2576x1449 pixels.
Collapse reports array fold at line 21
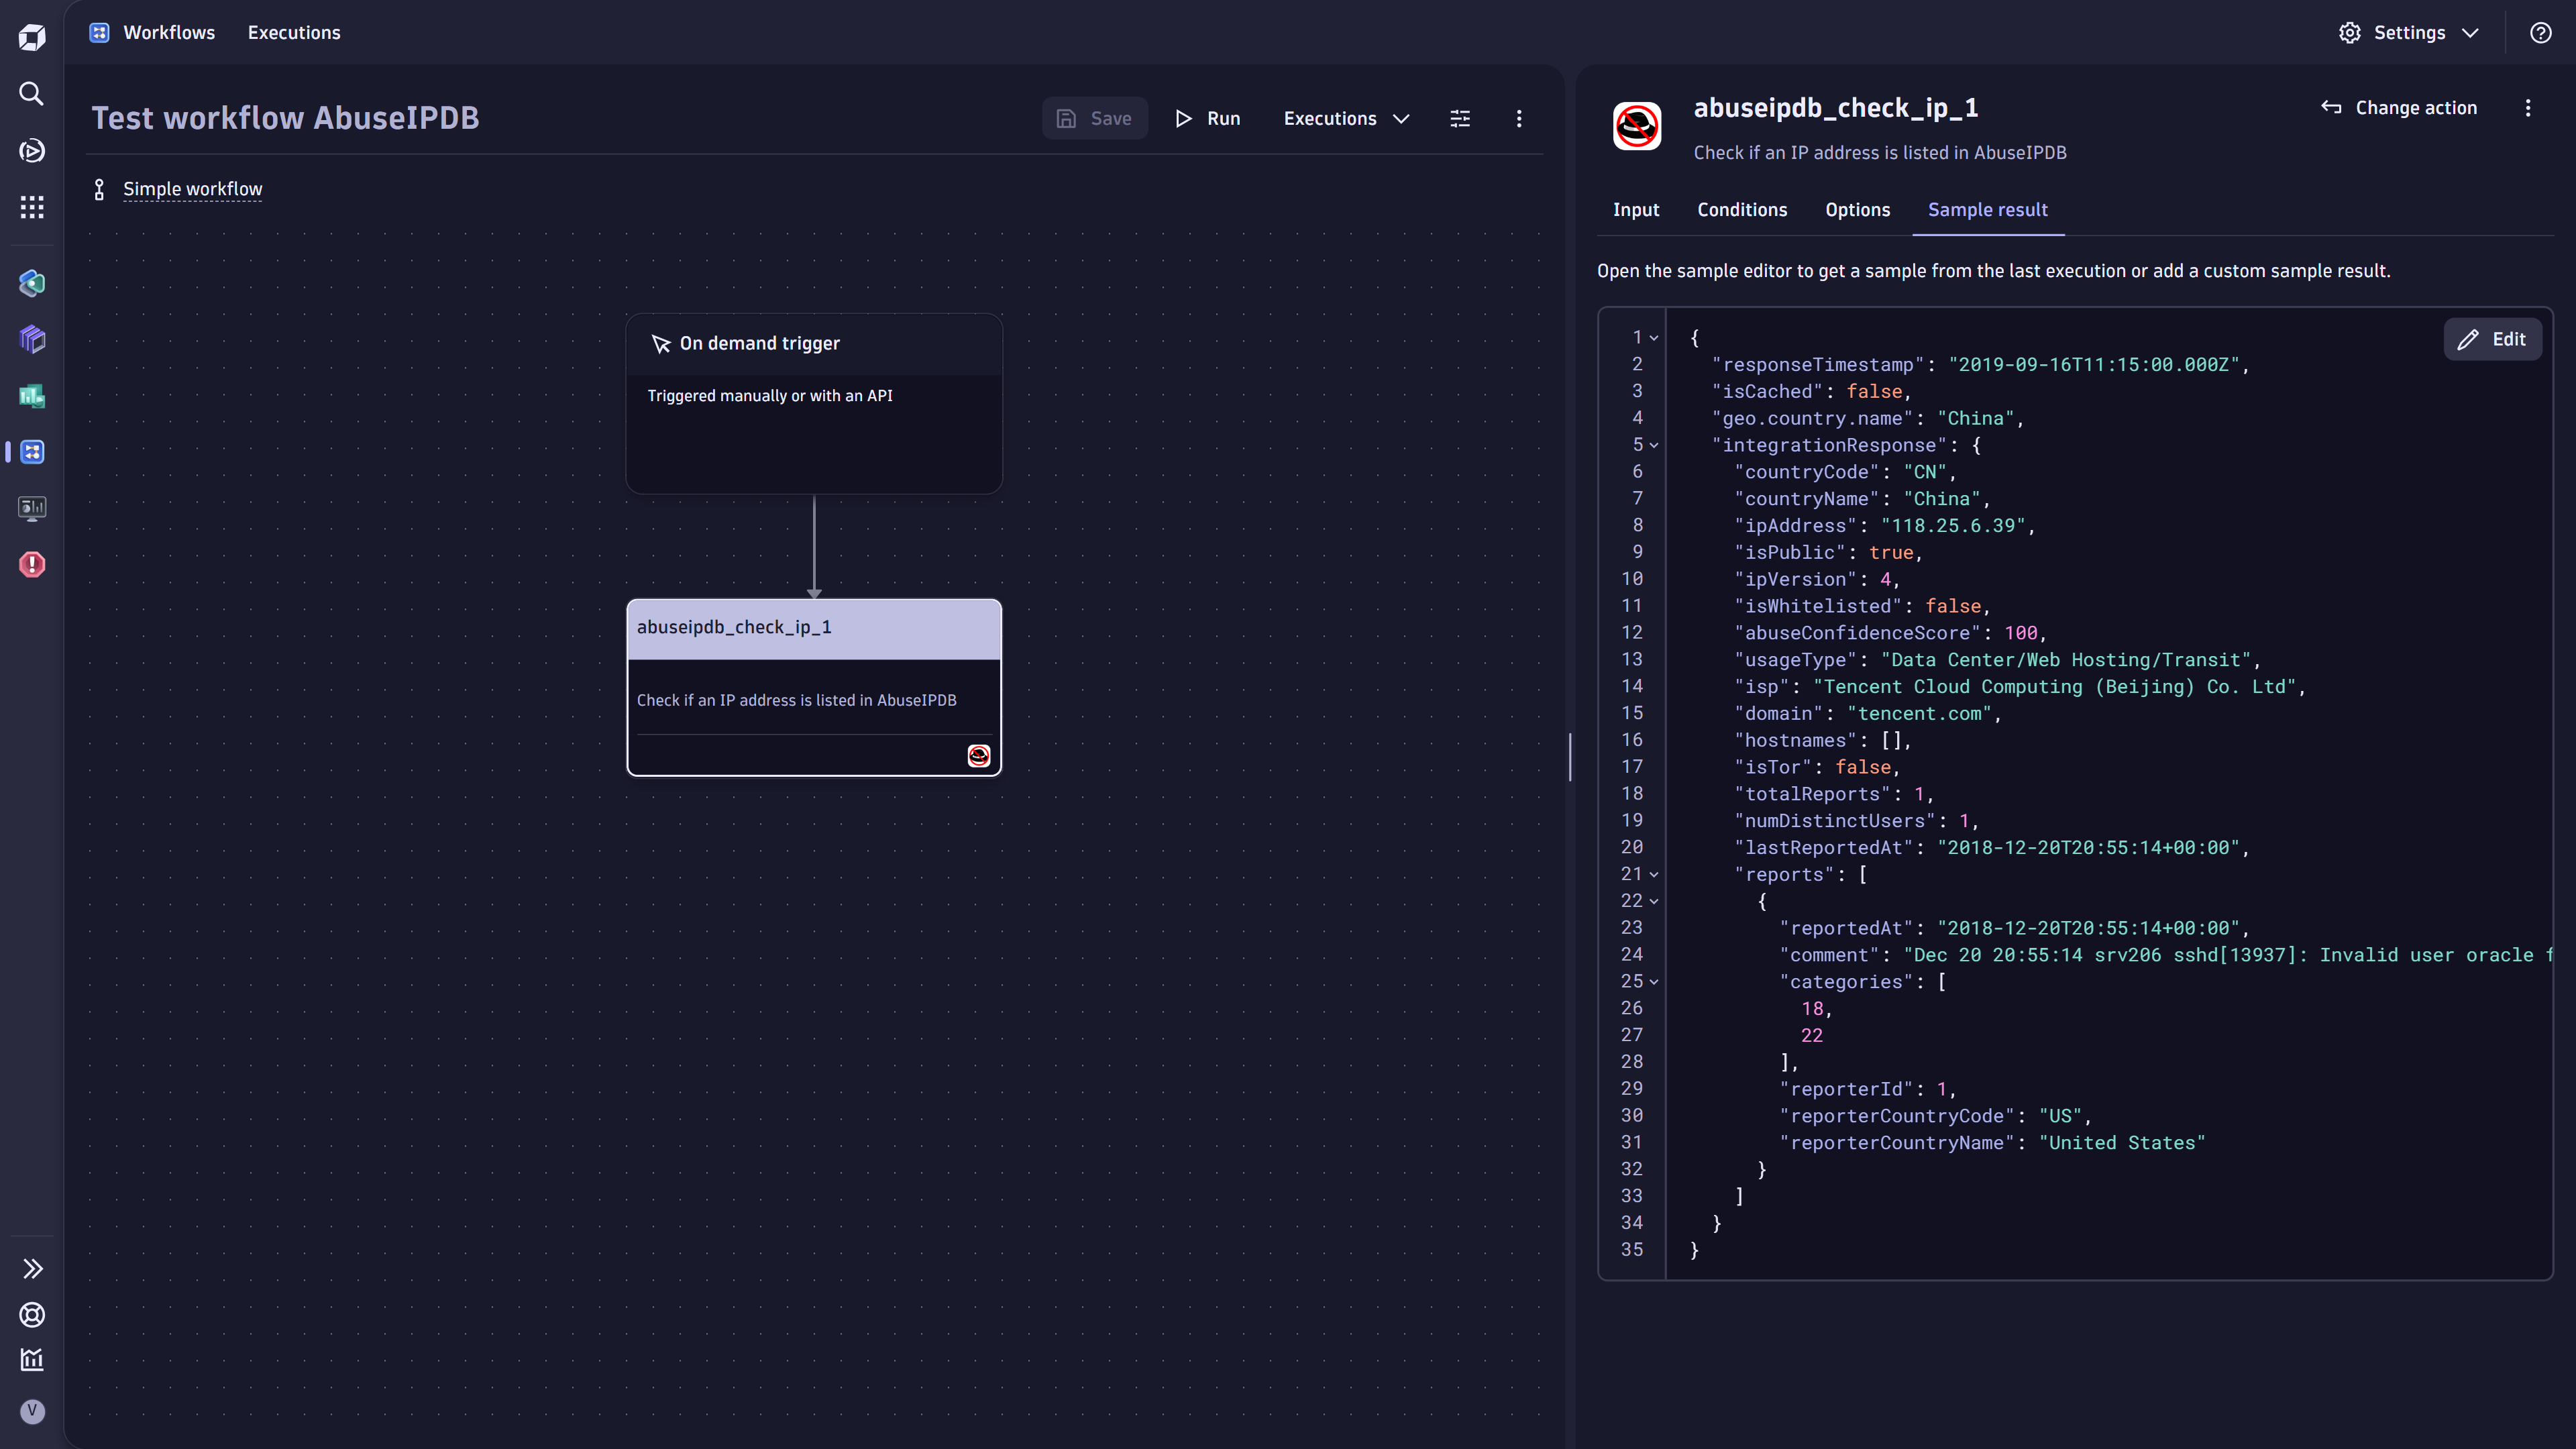tap(1654, 875)
